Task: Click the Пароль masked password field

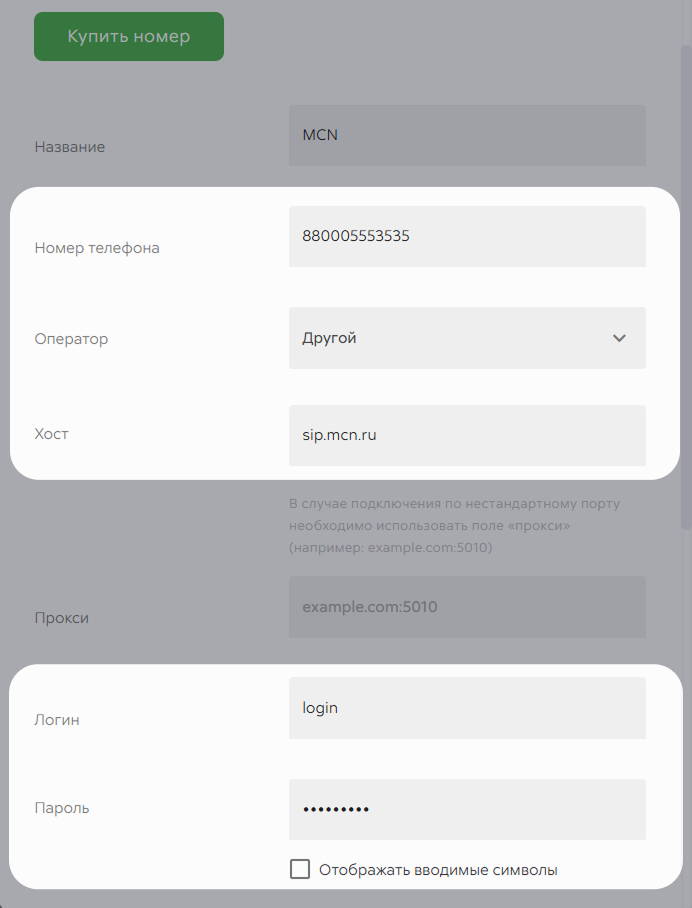Action: coord(467,810)
